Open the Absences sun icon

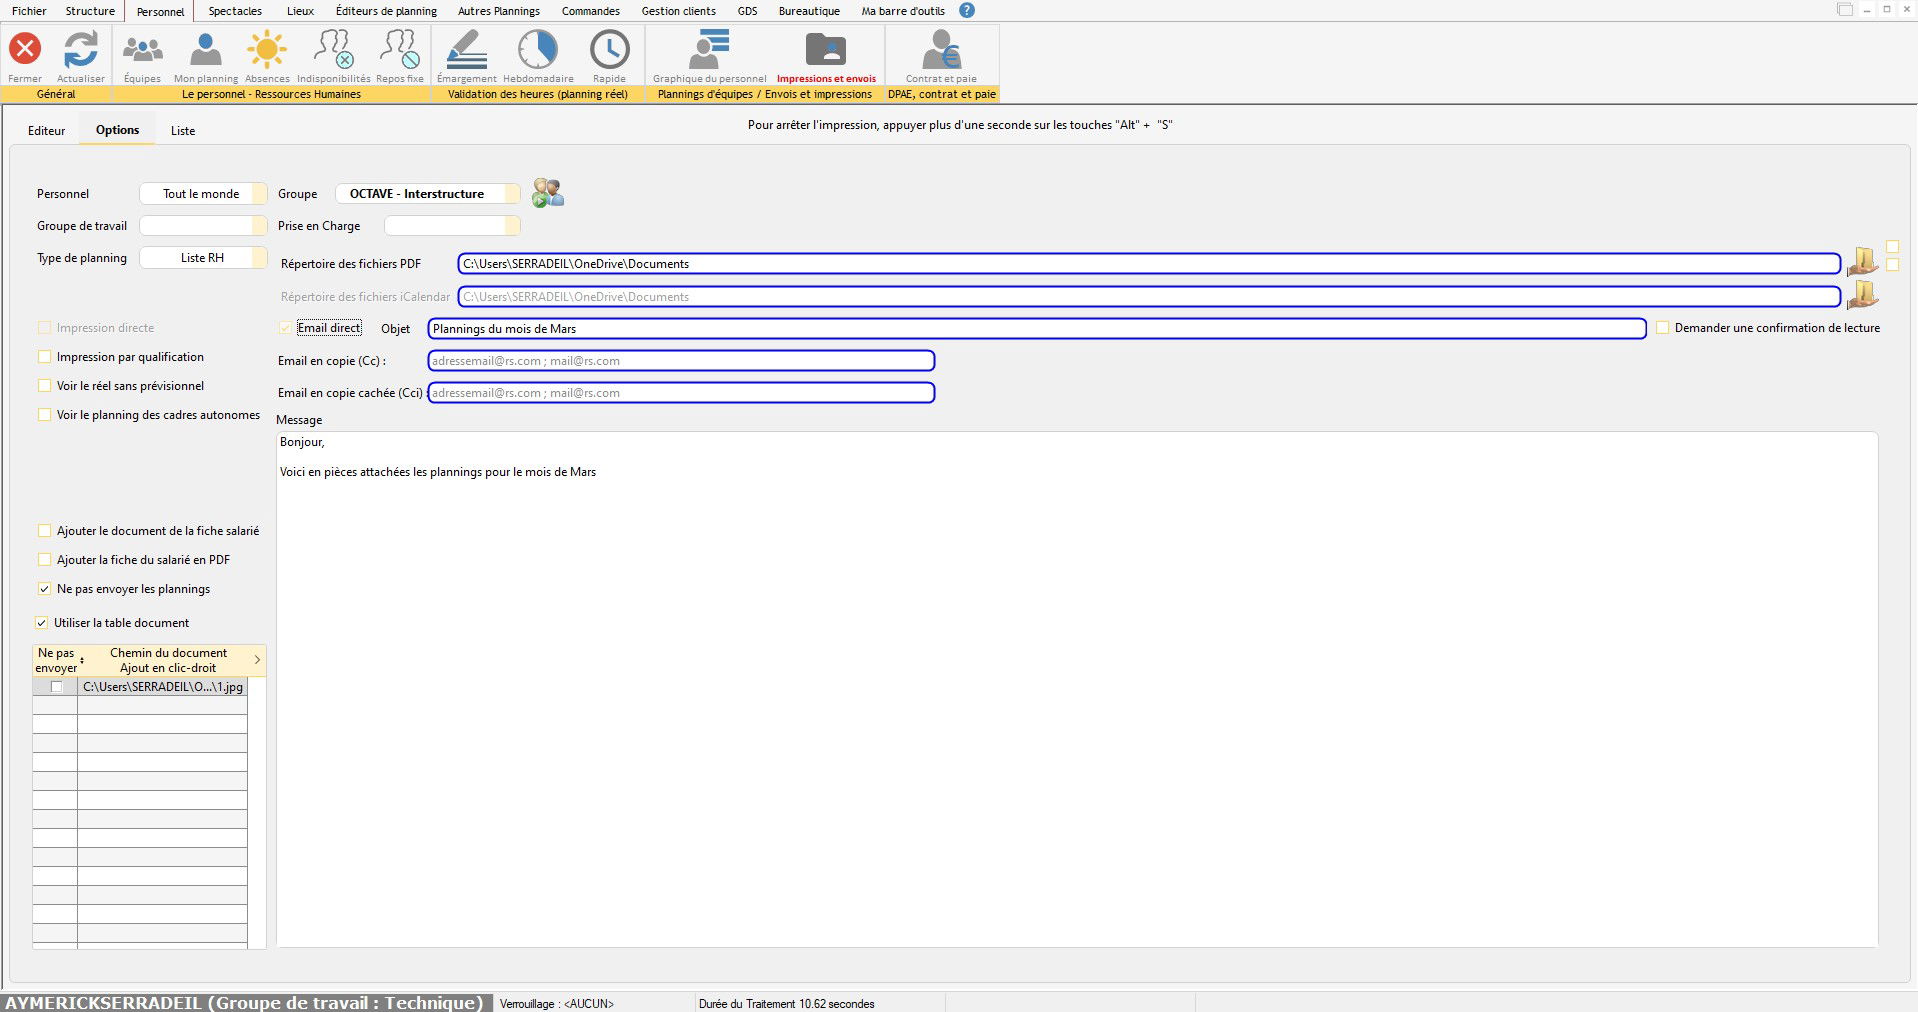click(x=267, y=49)
